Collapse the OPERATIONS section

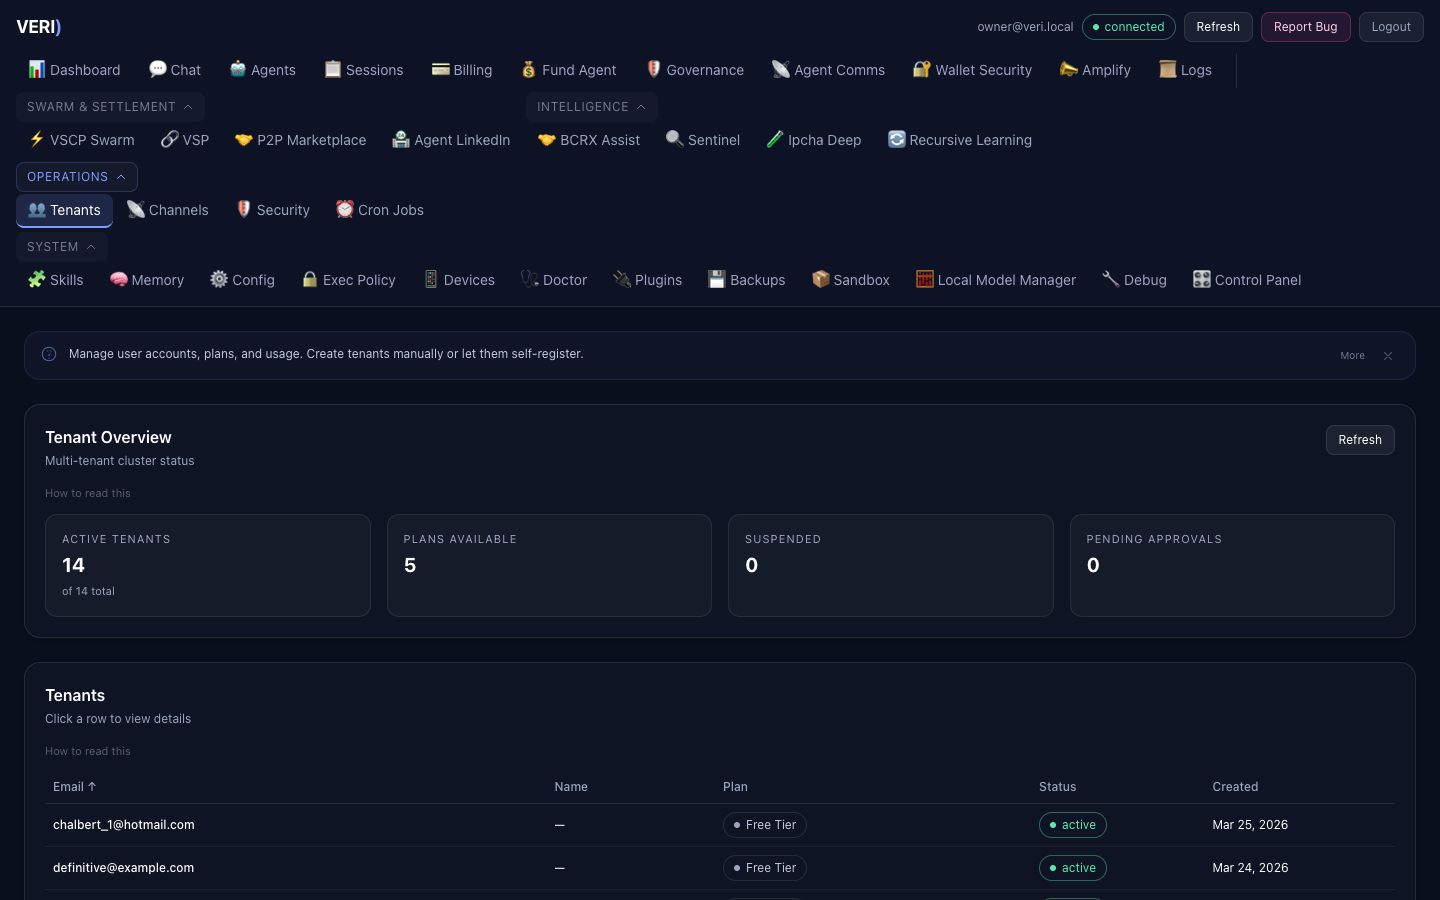76,177
